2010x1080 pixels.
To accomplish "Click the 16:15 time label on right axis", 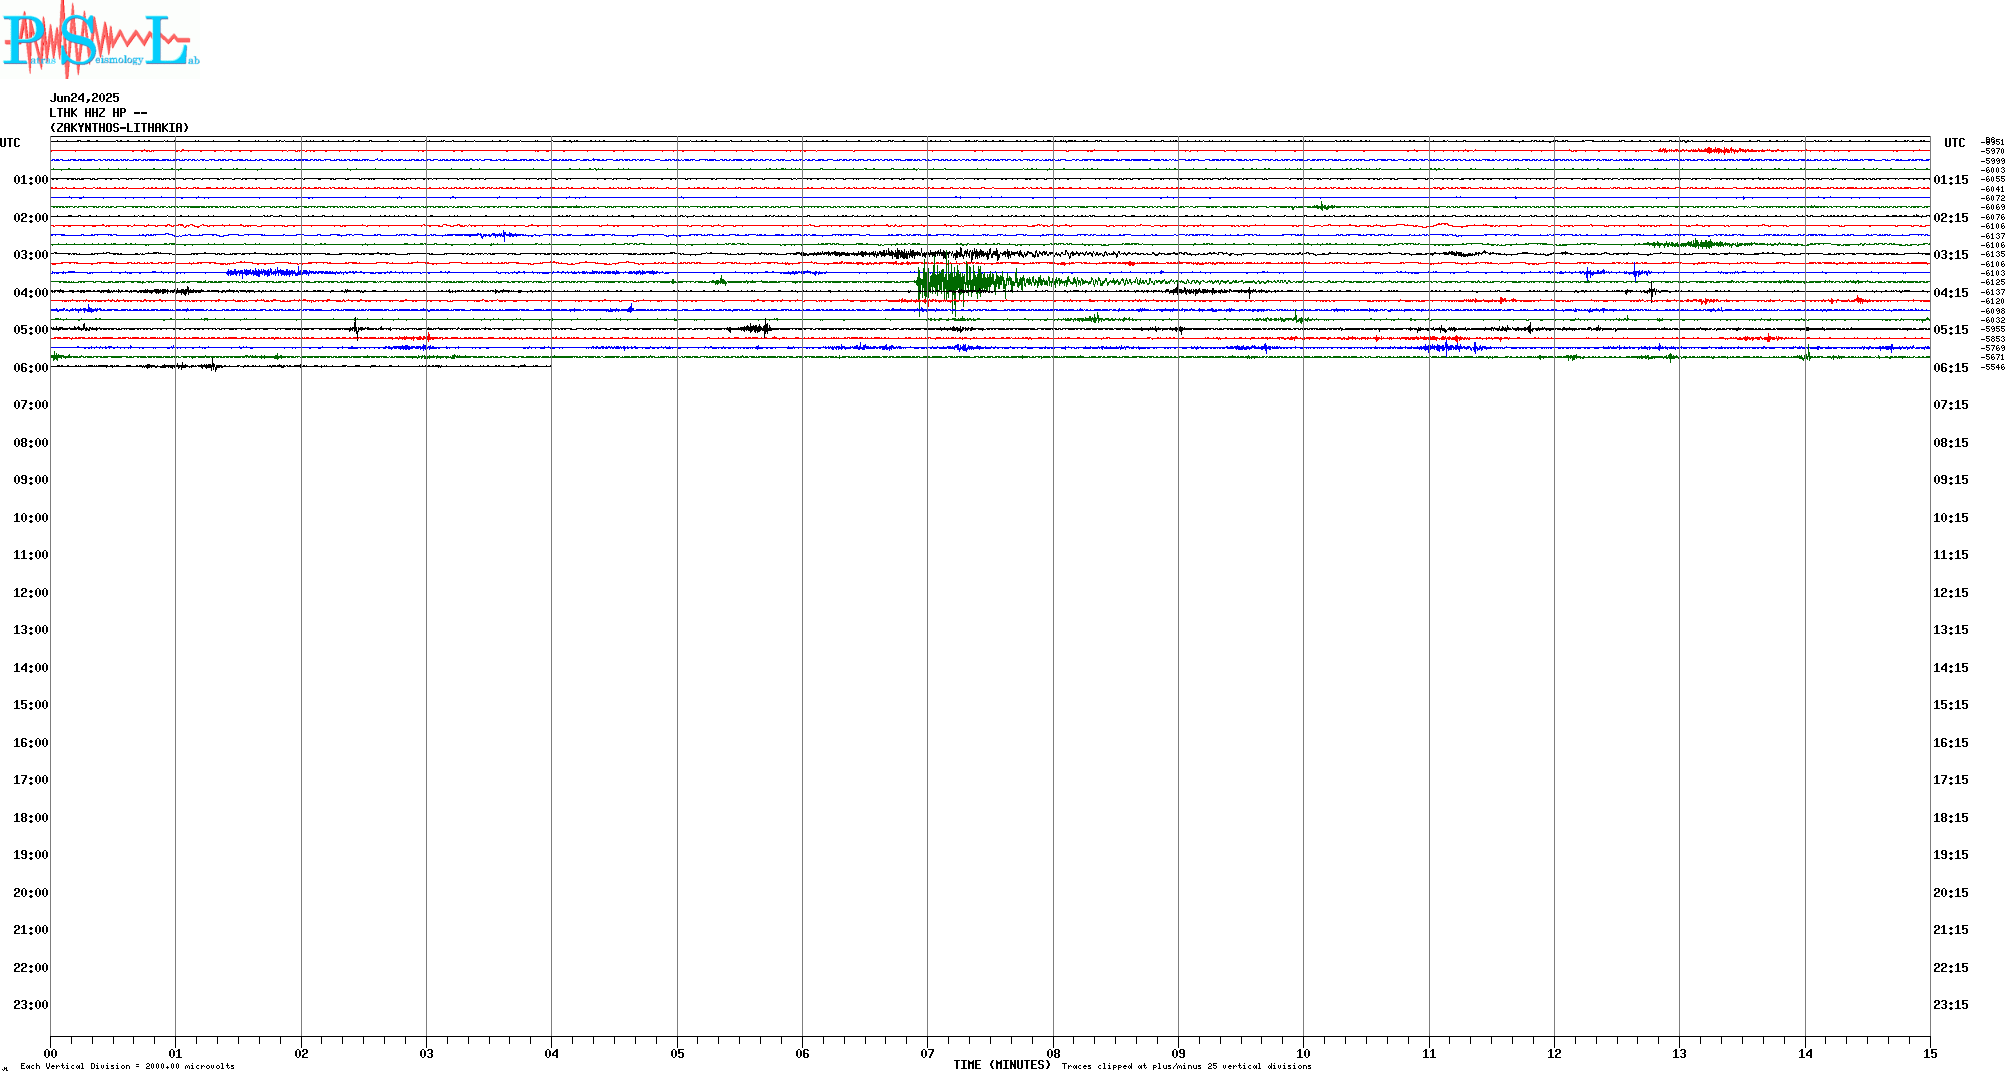I will [x=1951, y=743].
